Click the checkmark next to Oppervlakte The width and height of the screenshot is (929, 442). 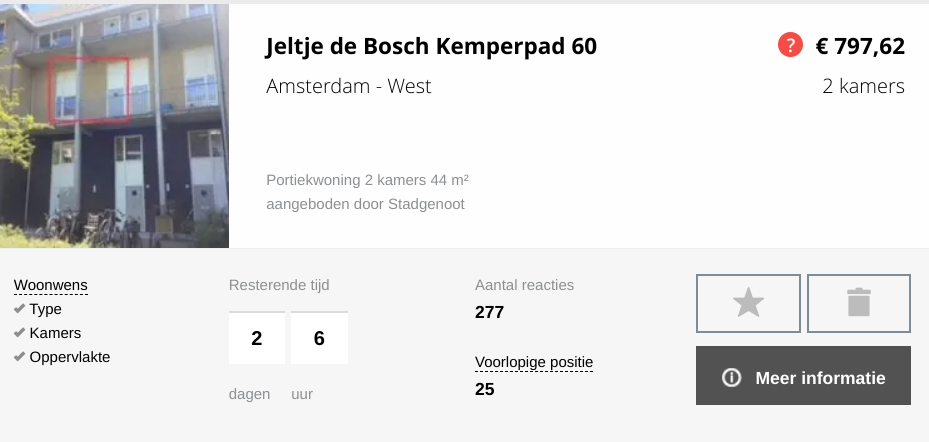coord(20,357)
